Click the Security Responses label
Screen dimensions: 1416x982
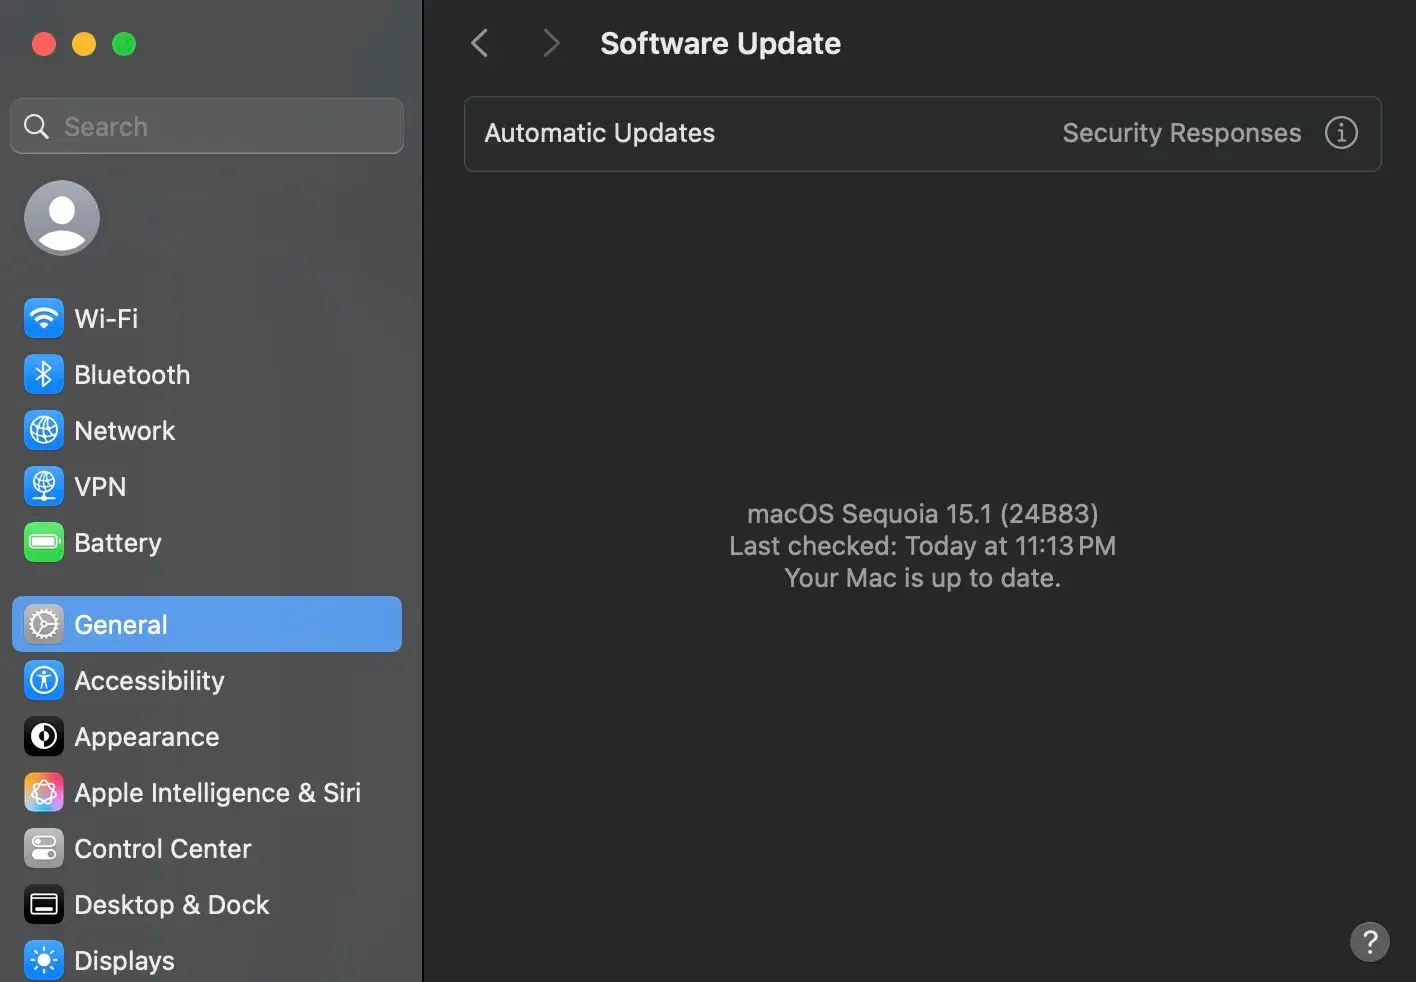(1181, 134)
